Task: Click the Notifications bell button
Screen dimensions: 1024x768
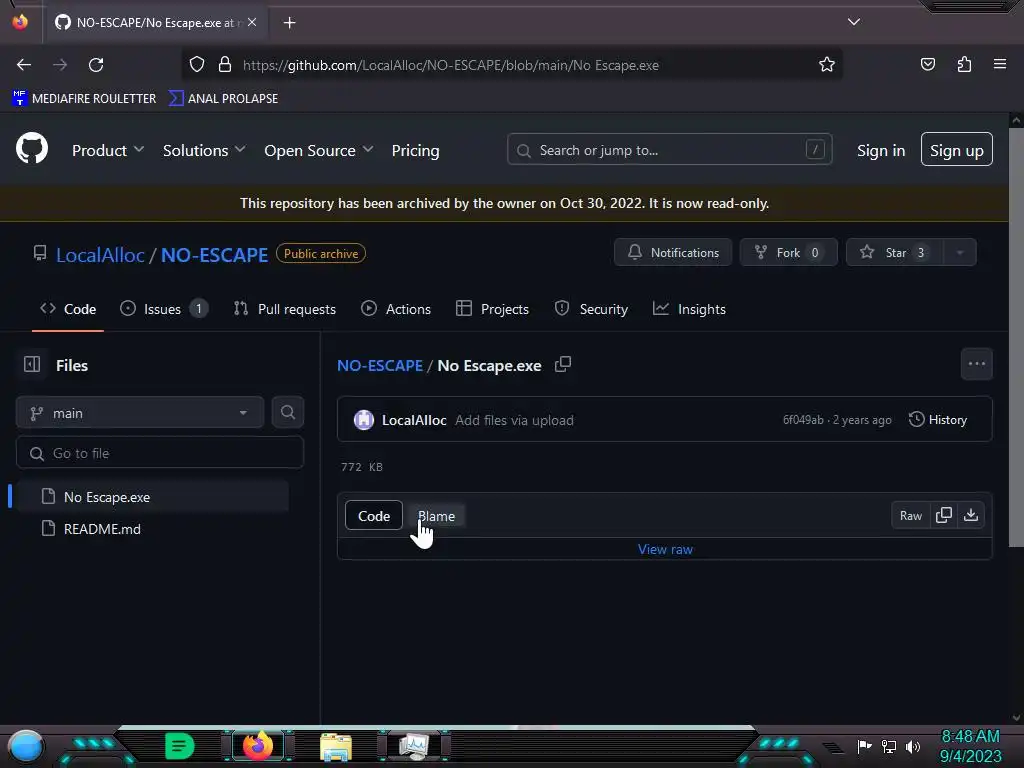Action: coord(673,253)
